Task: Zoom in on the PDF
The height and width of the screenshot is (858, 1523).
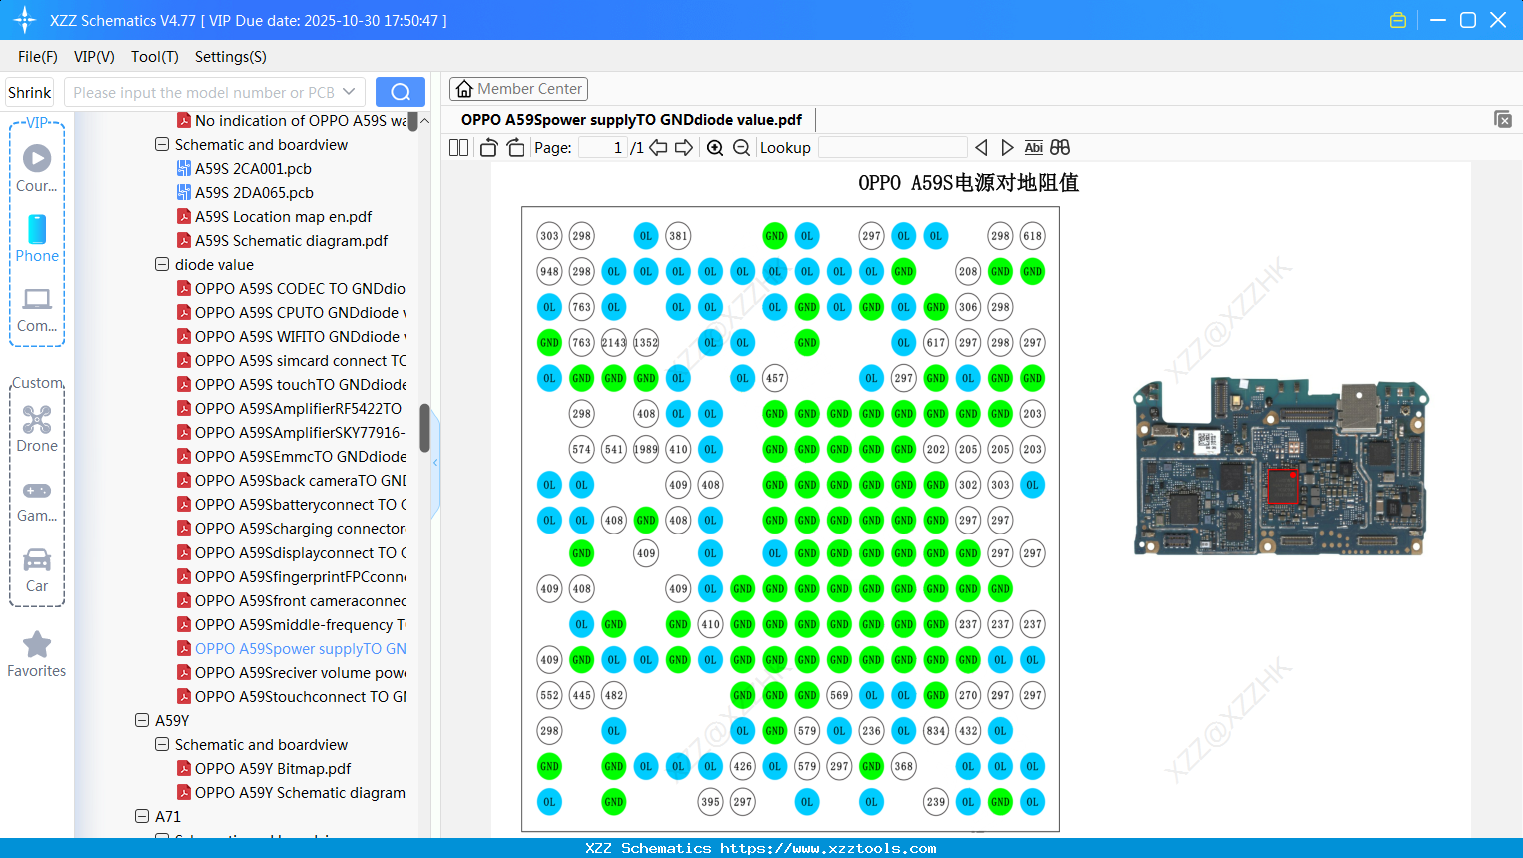Action: pyautogui.click(x=715, y=148)
